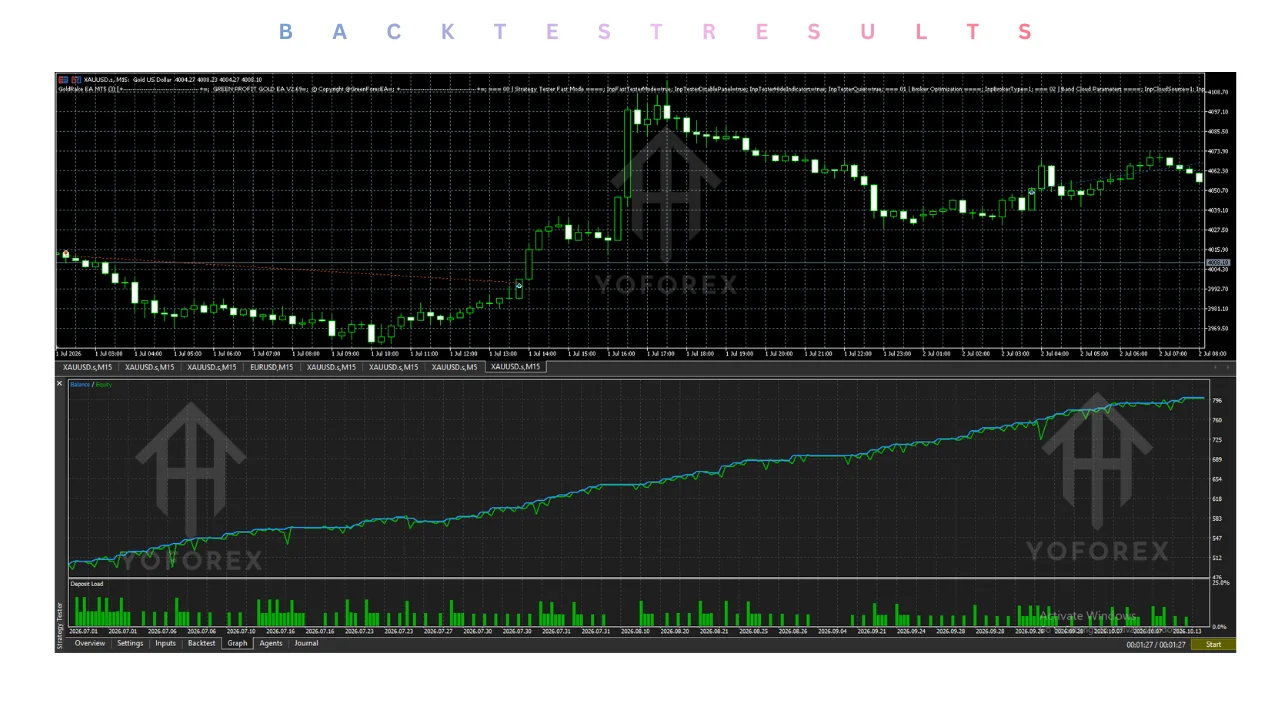Screen dimensions: 1280x720
Task: Click the current price label 4008.10
Action: (1219, 263)
